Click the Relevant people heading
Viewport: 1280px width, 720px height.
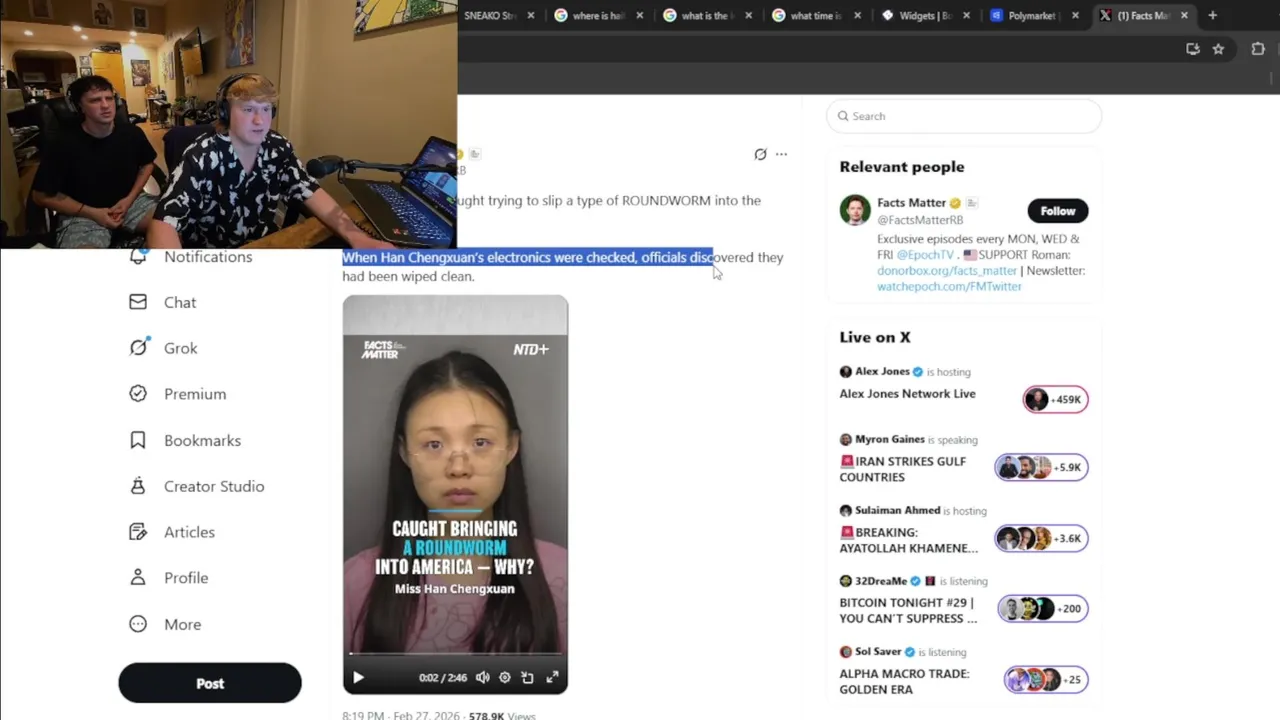click(x=902, y=167)
